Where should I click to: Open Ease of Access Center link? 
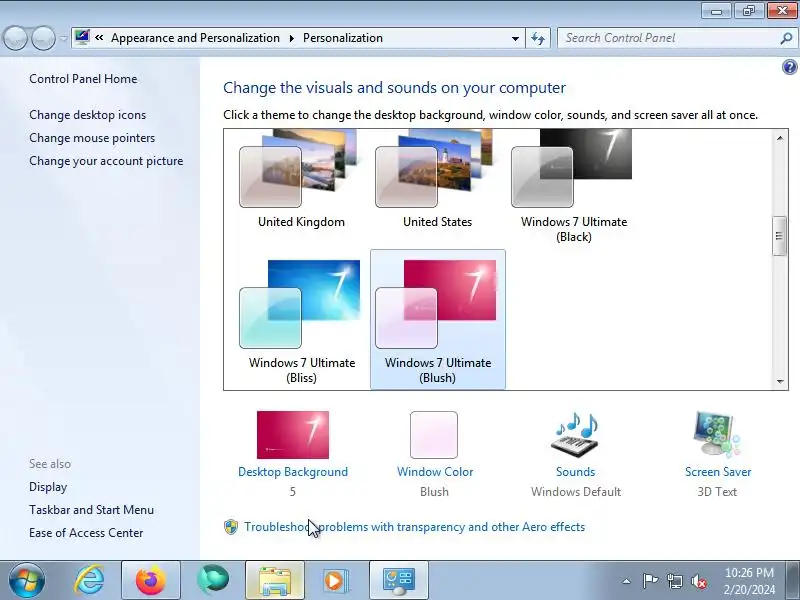86,533
